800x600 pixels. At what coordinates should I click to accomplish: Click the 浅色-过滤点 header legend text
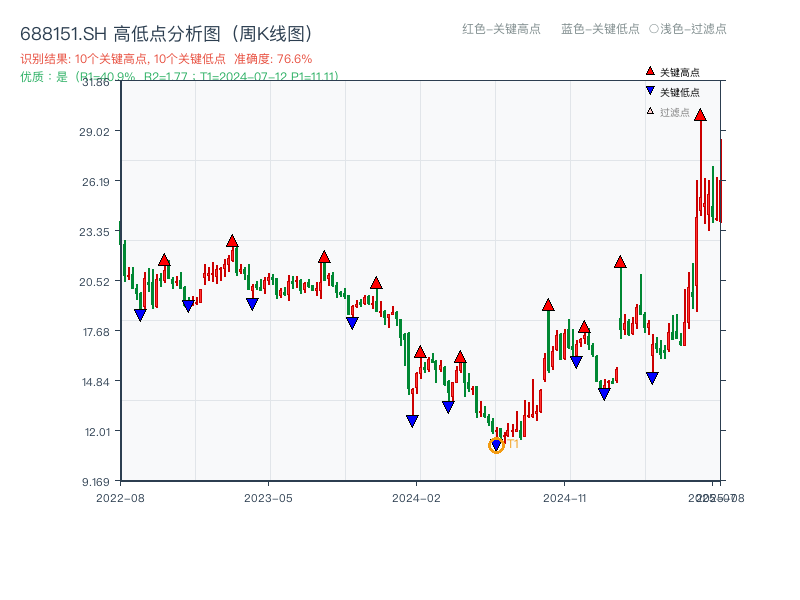click(693, 29)
